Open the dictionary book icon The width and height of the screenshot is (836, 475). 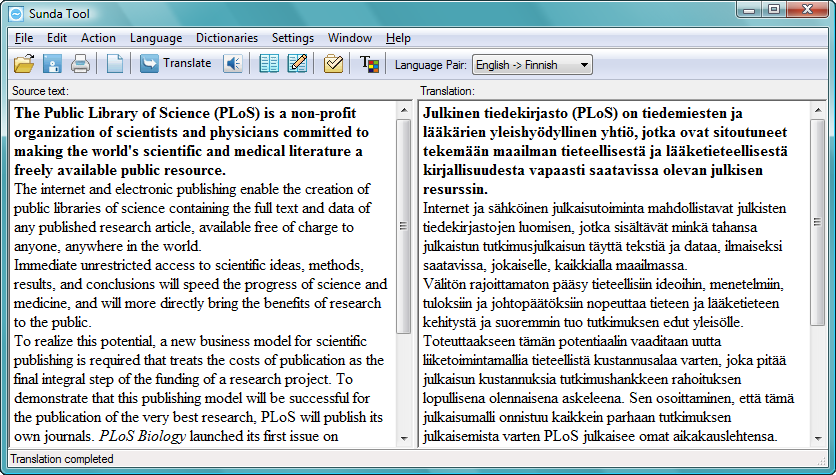(x=269, y=64)
